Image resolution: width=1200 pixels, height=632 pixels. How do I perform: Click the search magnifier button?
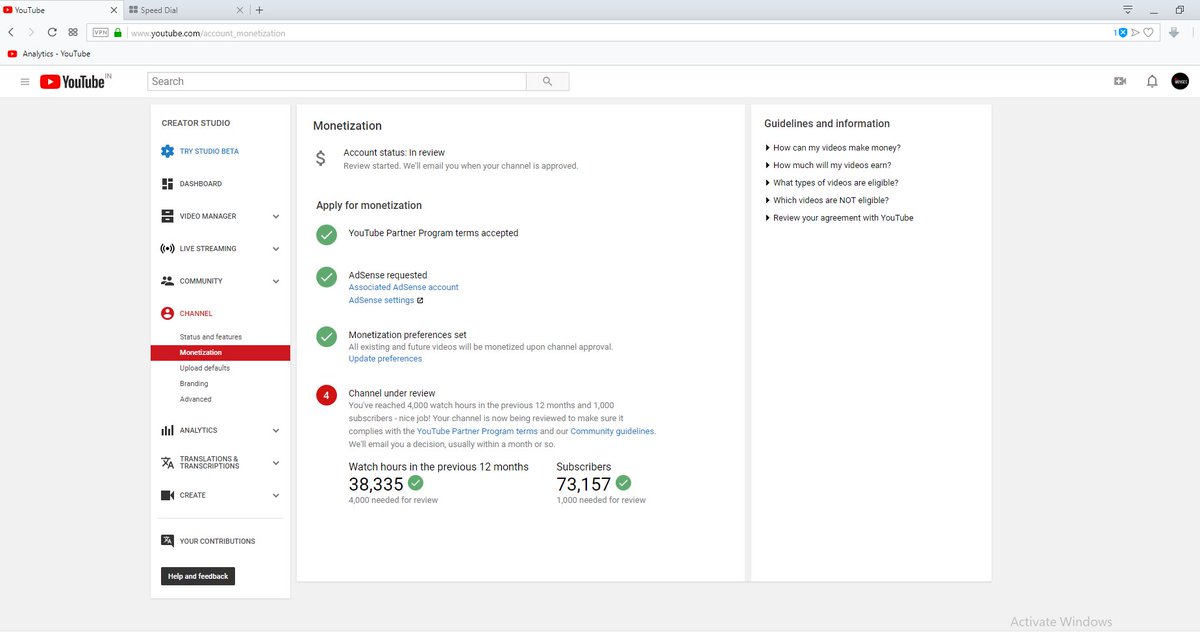(547, 82)
